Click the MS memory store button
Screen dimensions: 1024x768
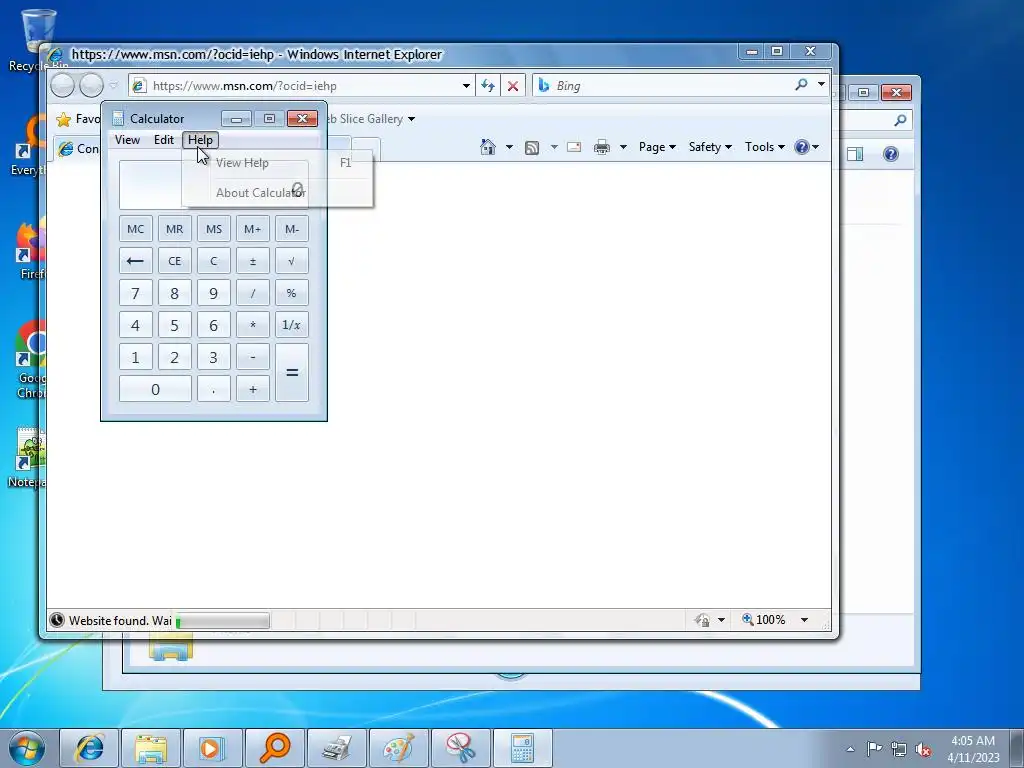[214, 229]
